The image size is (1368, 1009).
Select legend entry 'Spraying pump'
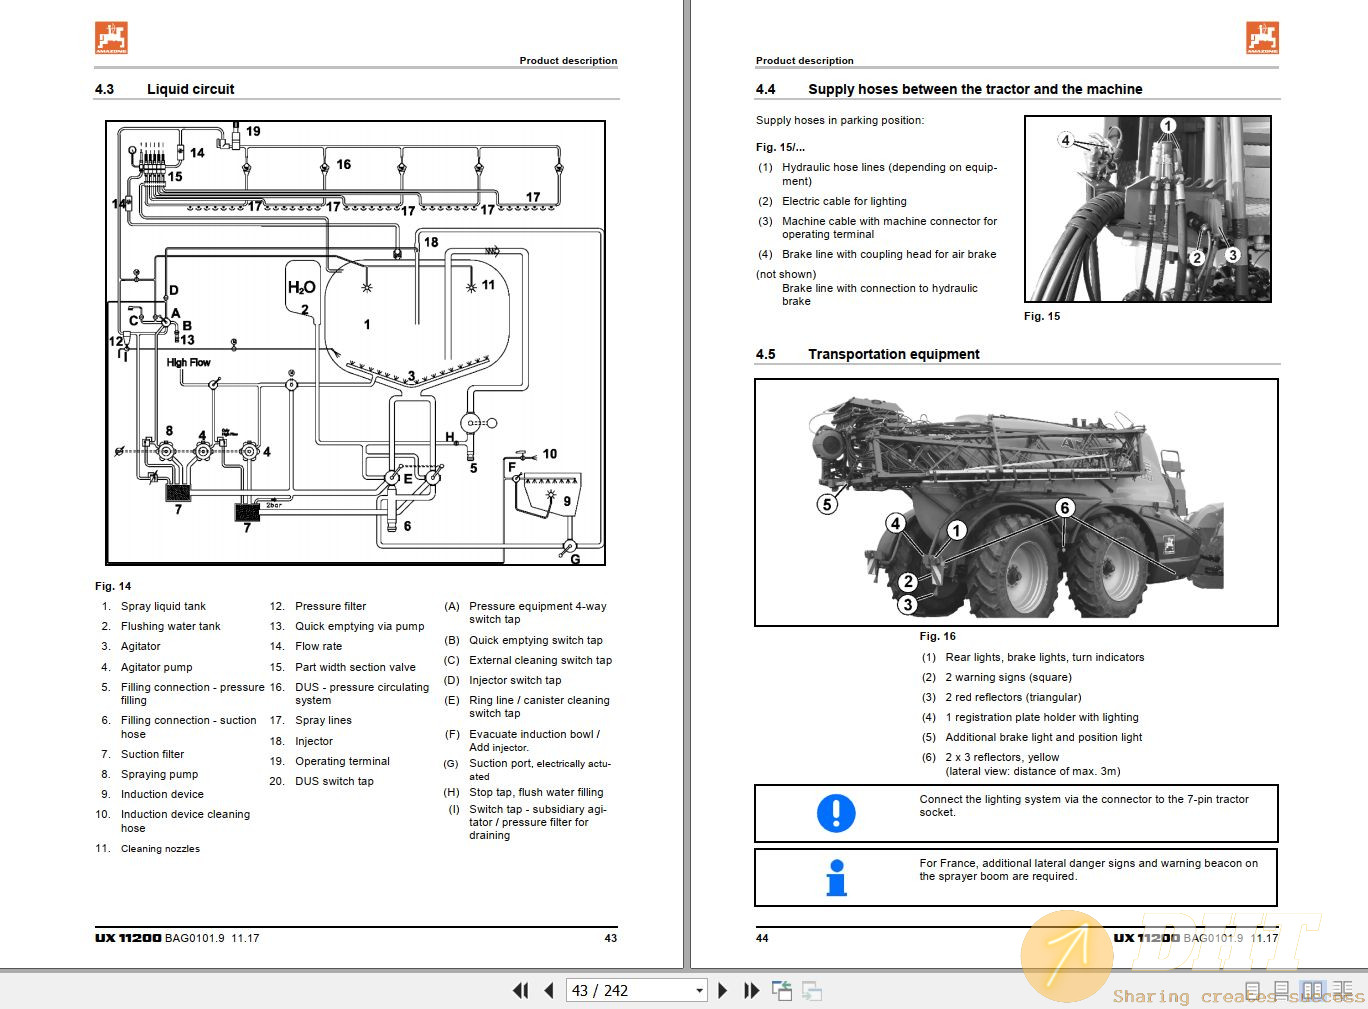[160, 774]
